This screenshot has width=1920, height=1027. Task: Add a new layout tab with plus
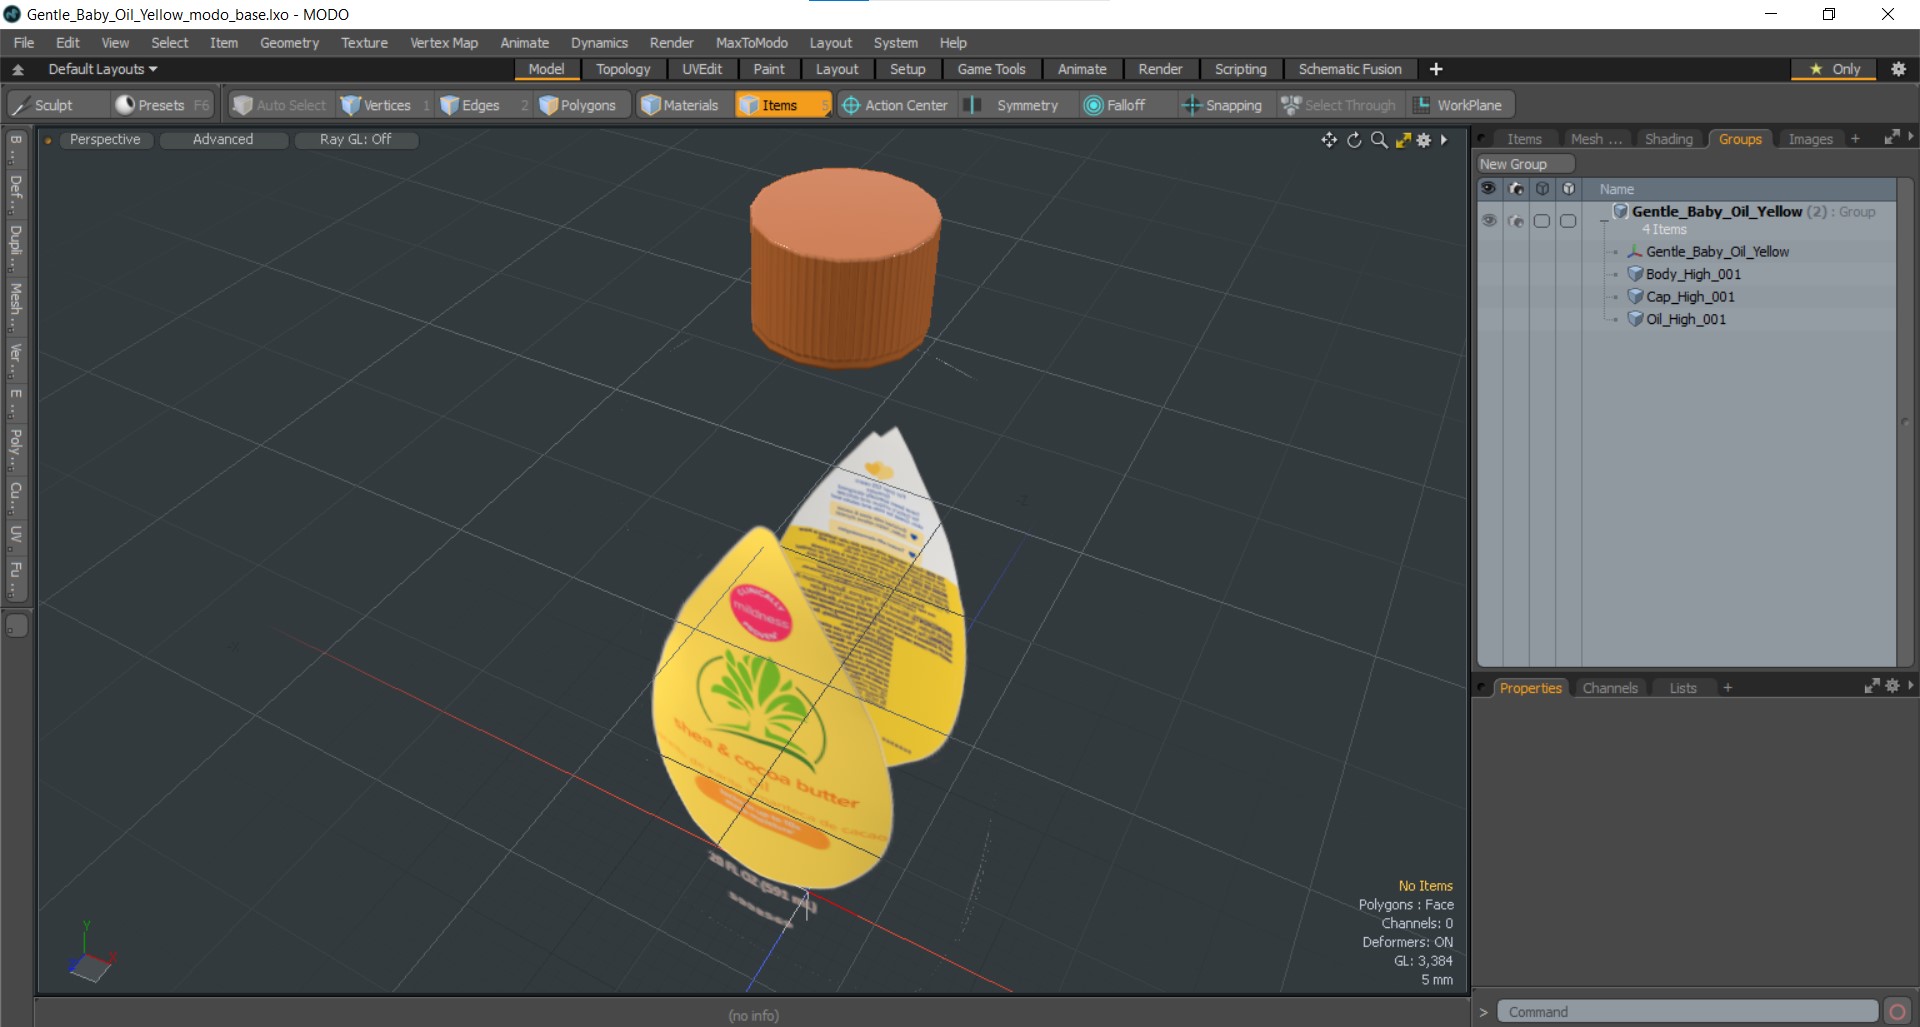pos(1436,69)
